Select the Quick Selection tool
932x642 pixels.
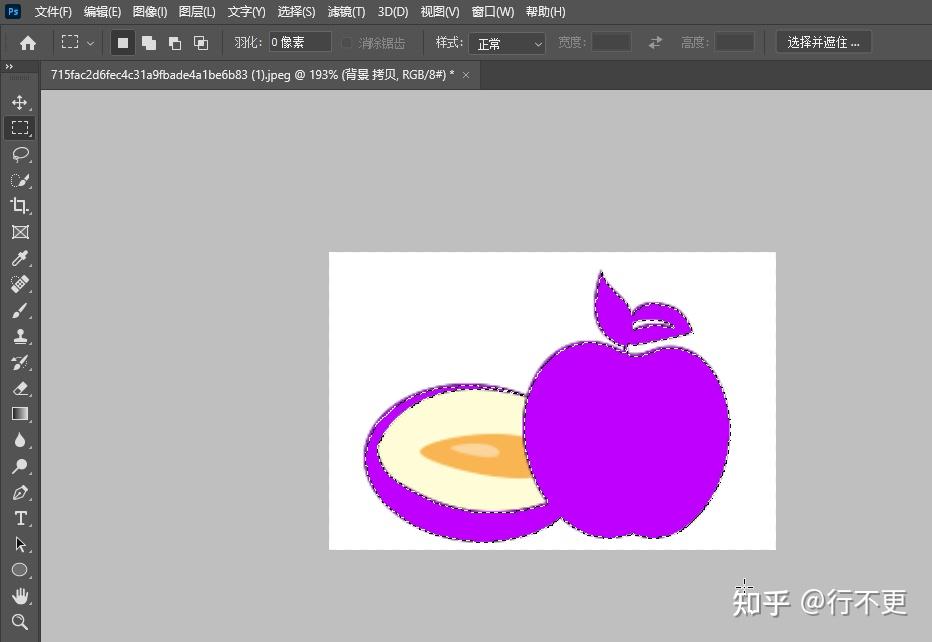[20, 180]
